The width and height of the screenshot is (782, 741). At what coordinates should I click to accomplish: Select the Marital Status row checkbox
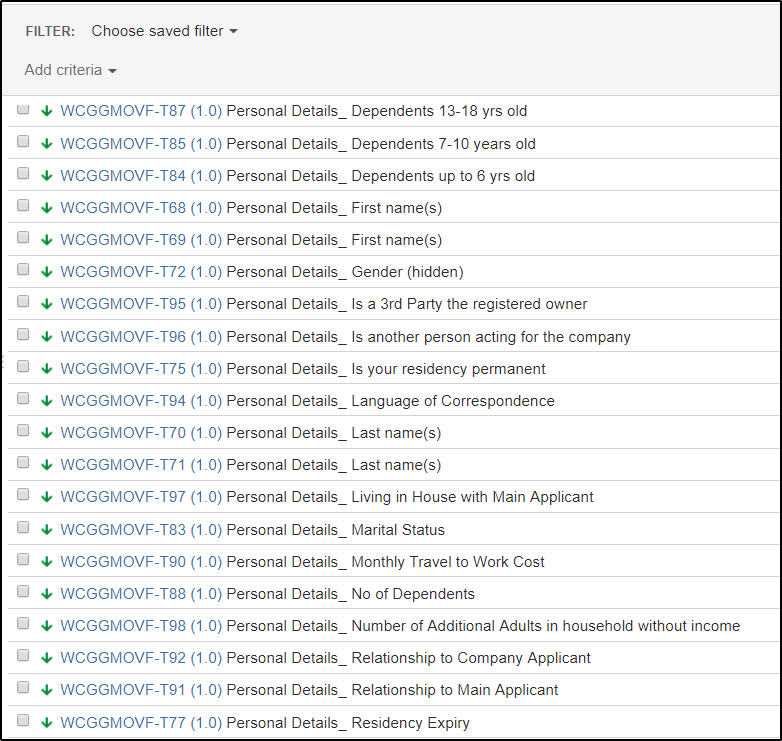click(23, 528)
